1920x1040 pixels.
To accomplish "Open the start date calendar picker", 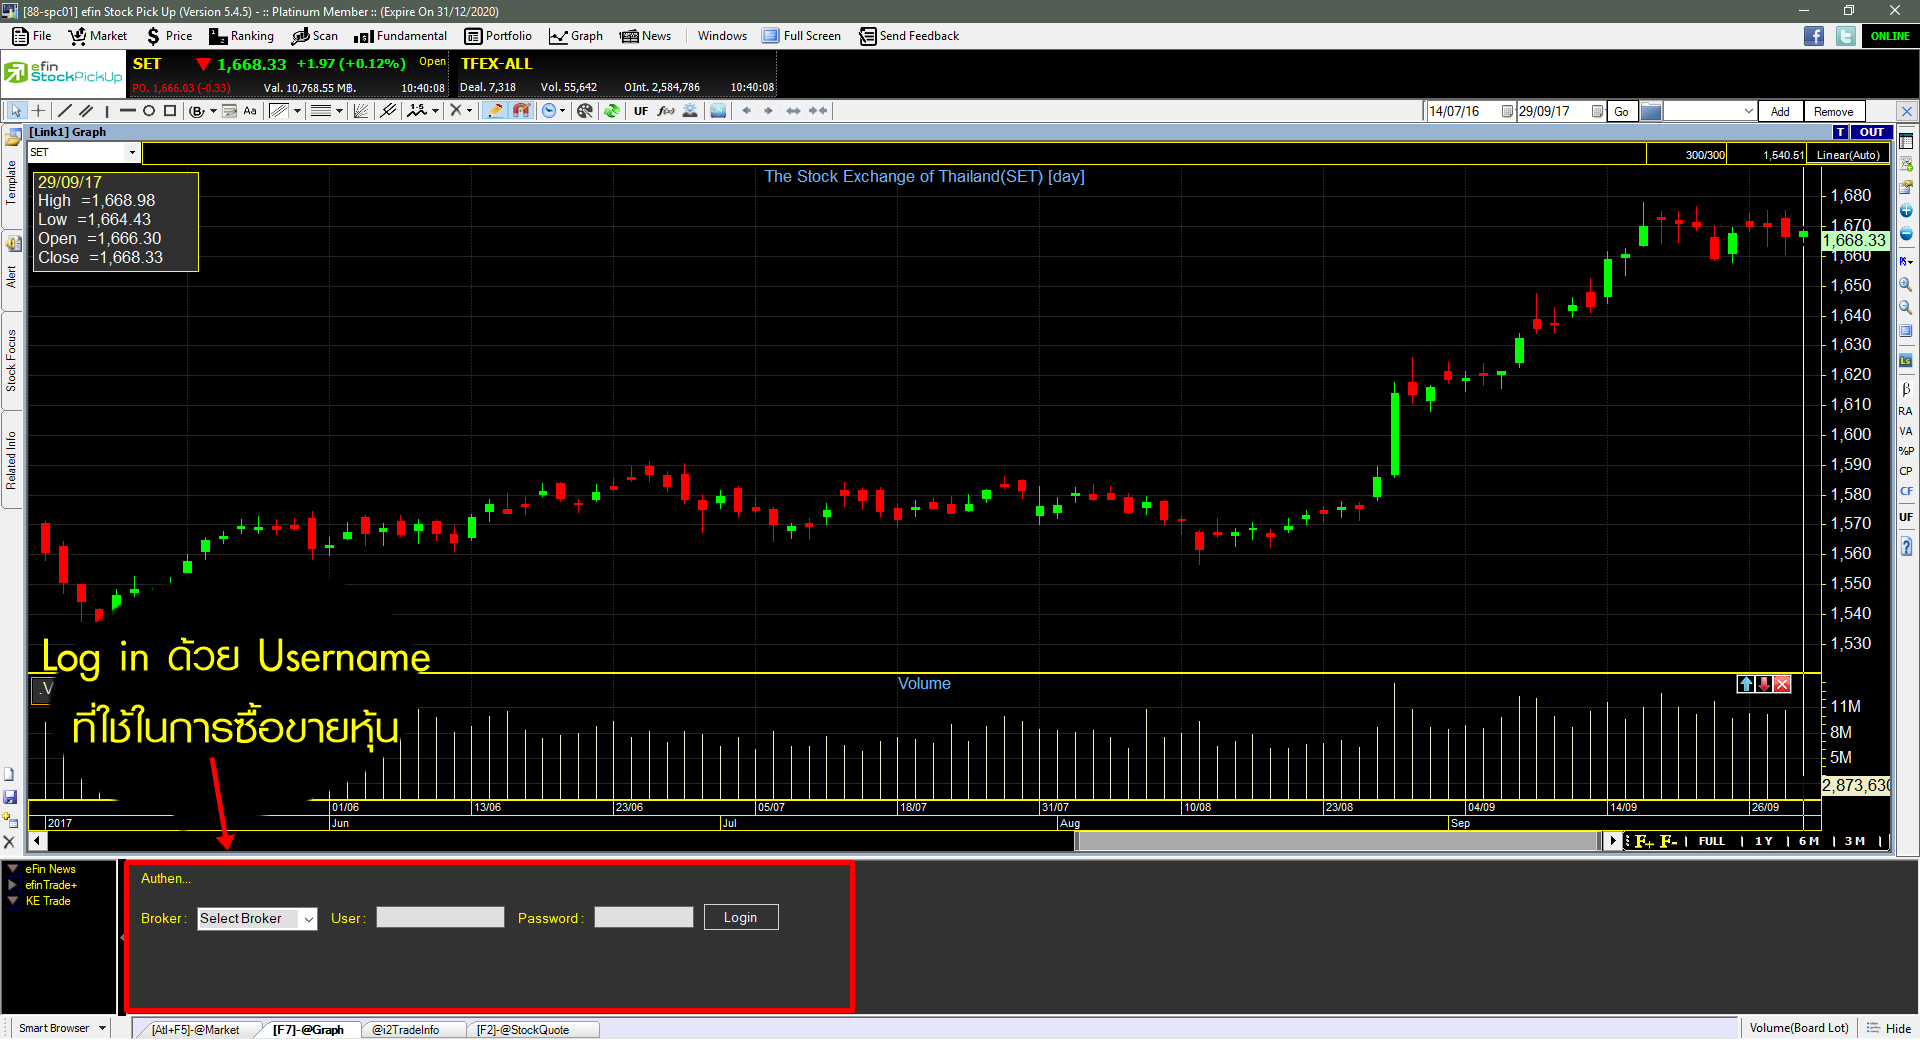I will [1507, 111].
